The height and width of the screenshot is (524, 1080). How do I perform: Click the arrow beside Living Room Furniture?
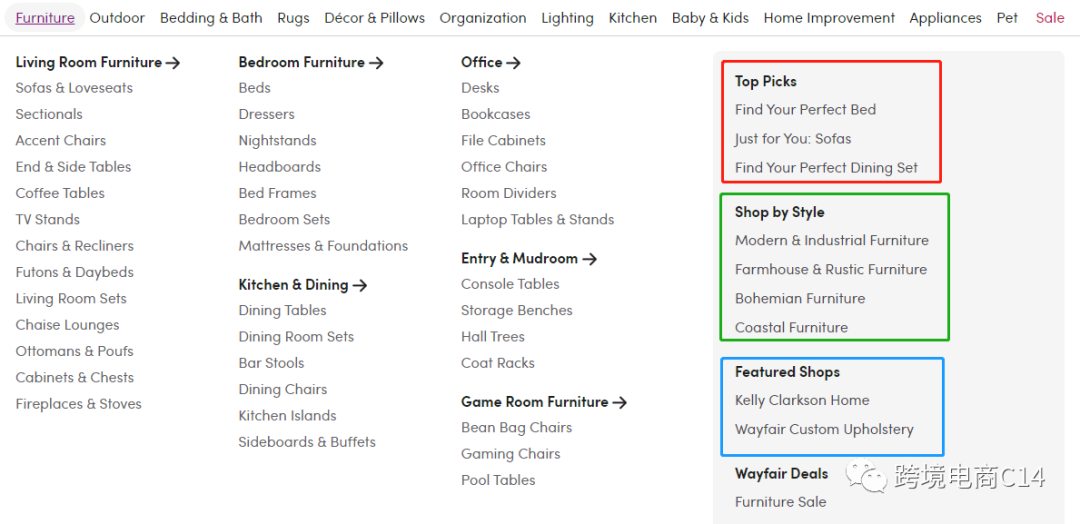click(x=173, y=63)
